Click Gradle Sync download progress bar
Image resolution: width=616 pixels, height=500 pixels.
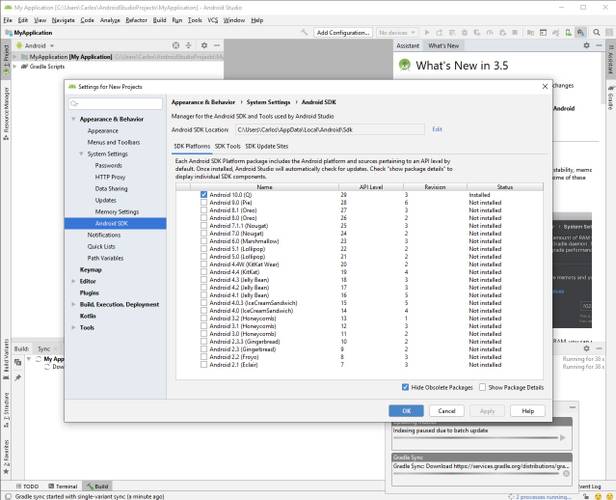(475, 474)
